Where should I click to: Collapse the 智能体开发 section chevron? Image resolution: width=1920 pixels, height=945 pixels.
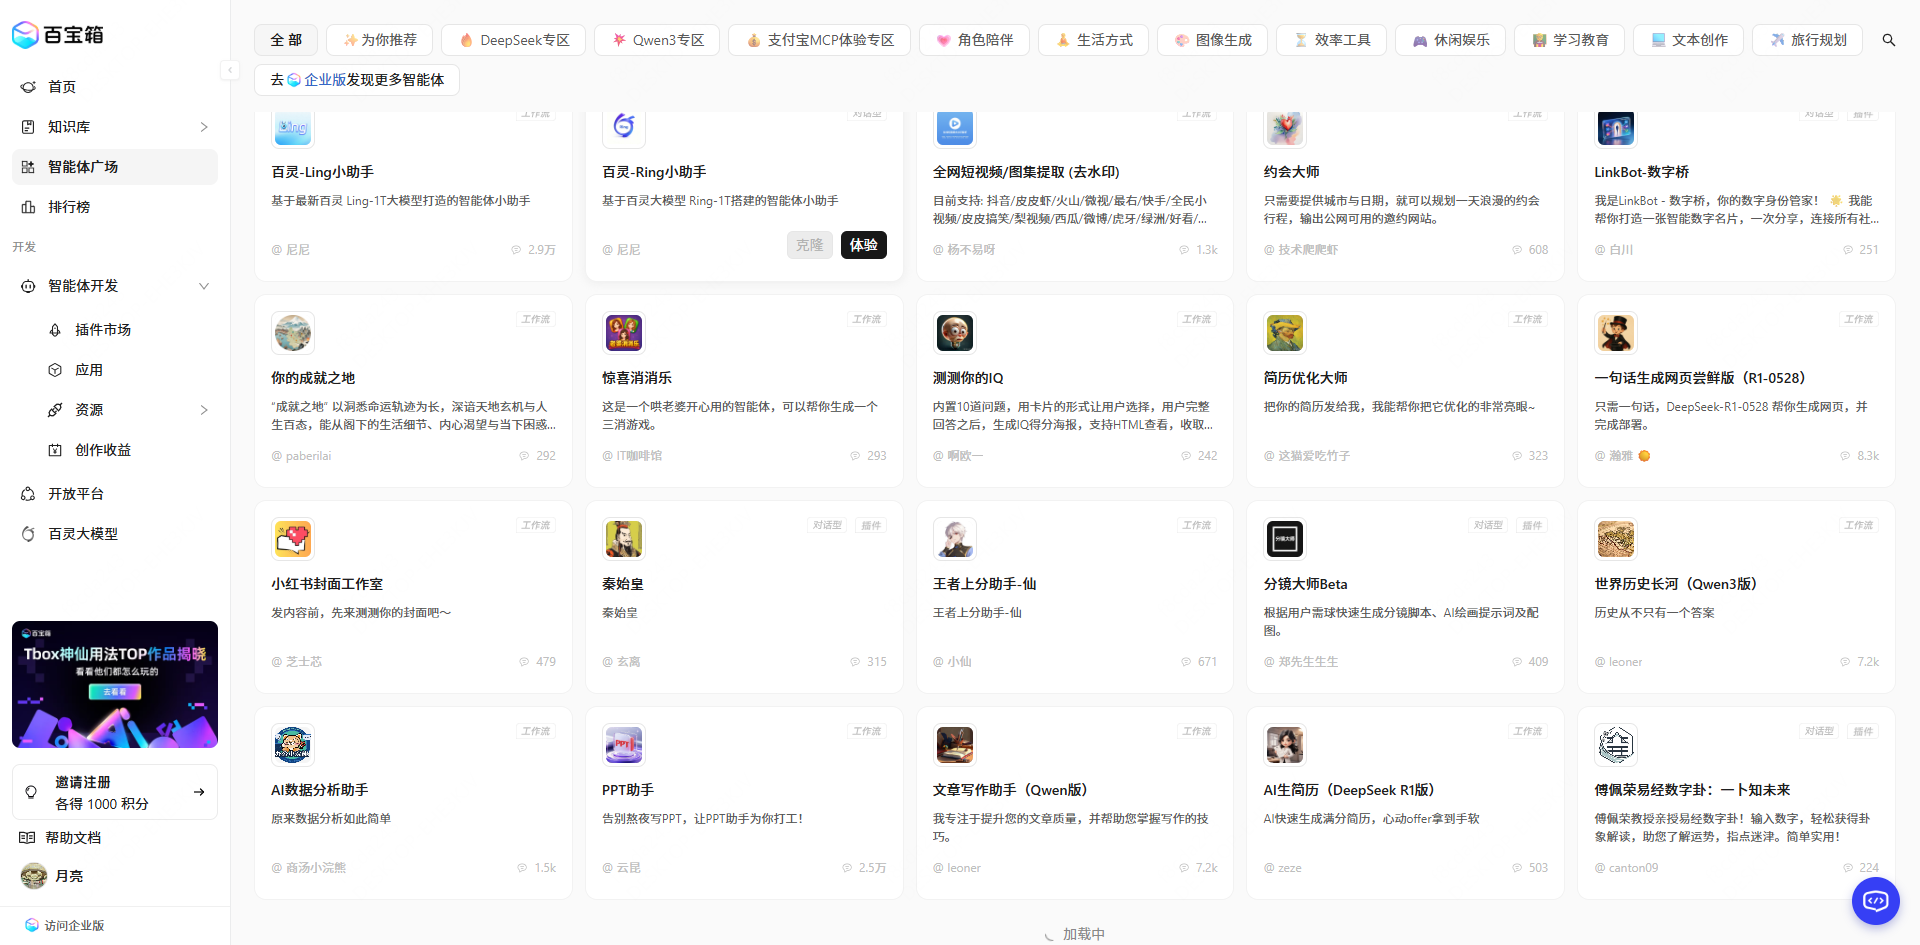point(204,286)
